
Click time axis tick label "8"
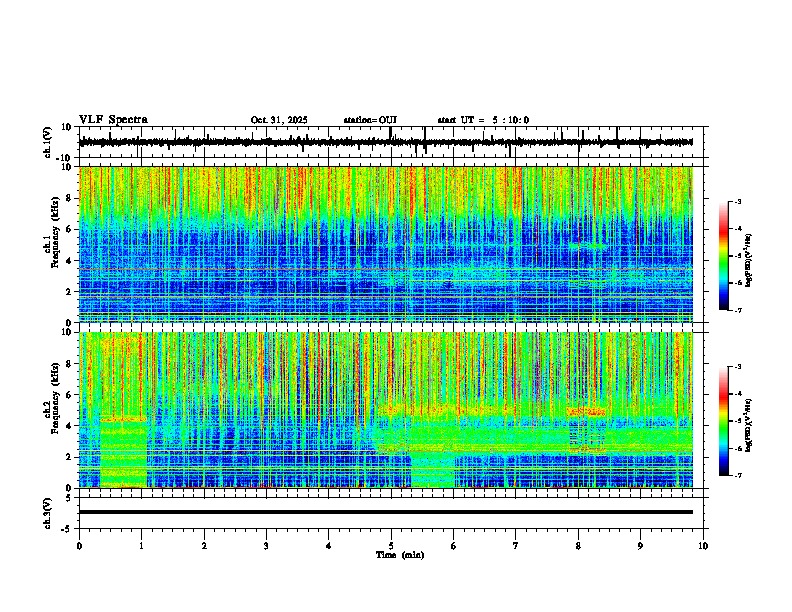578,546
